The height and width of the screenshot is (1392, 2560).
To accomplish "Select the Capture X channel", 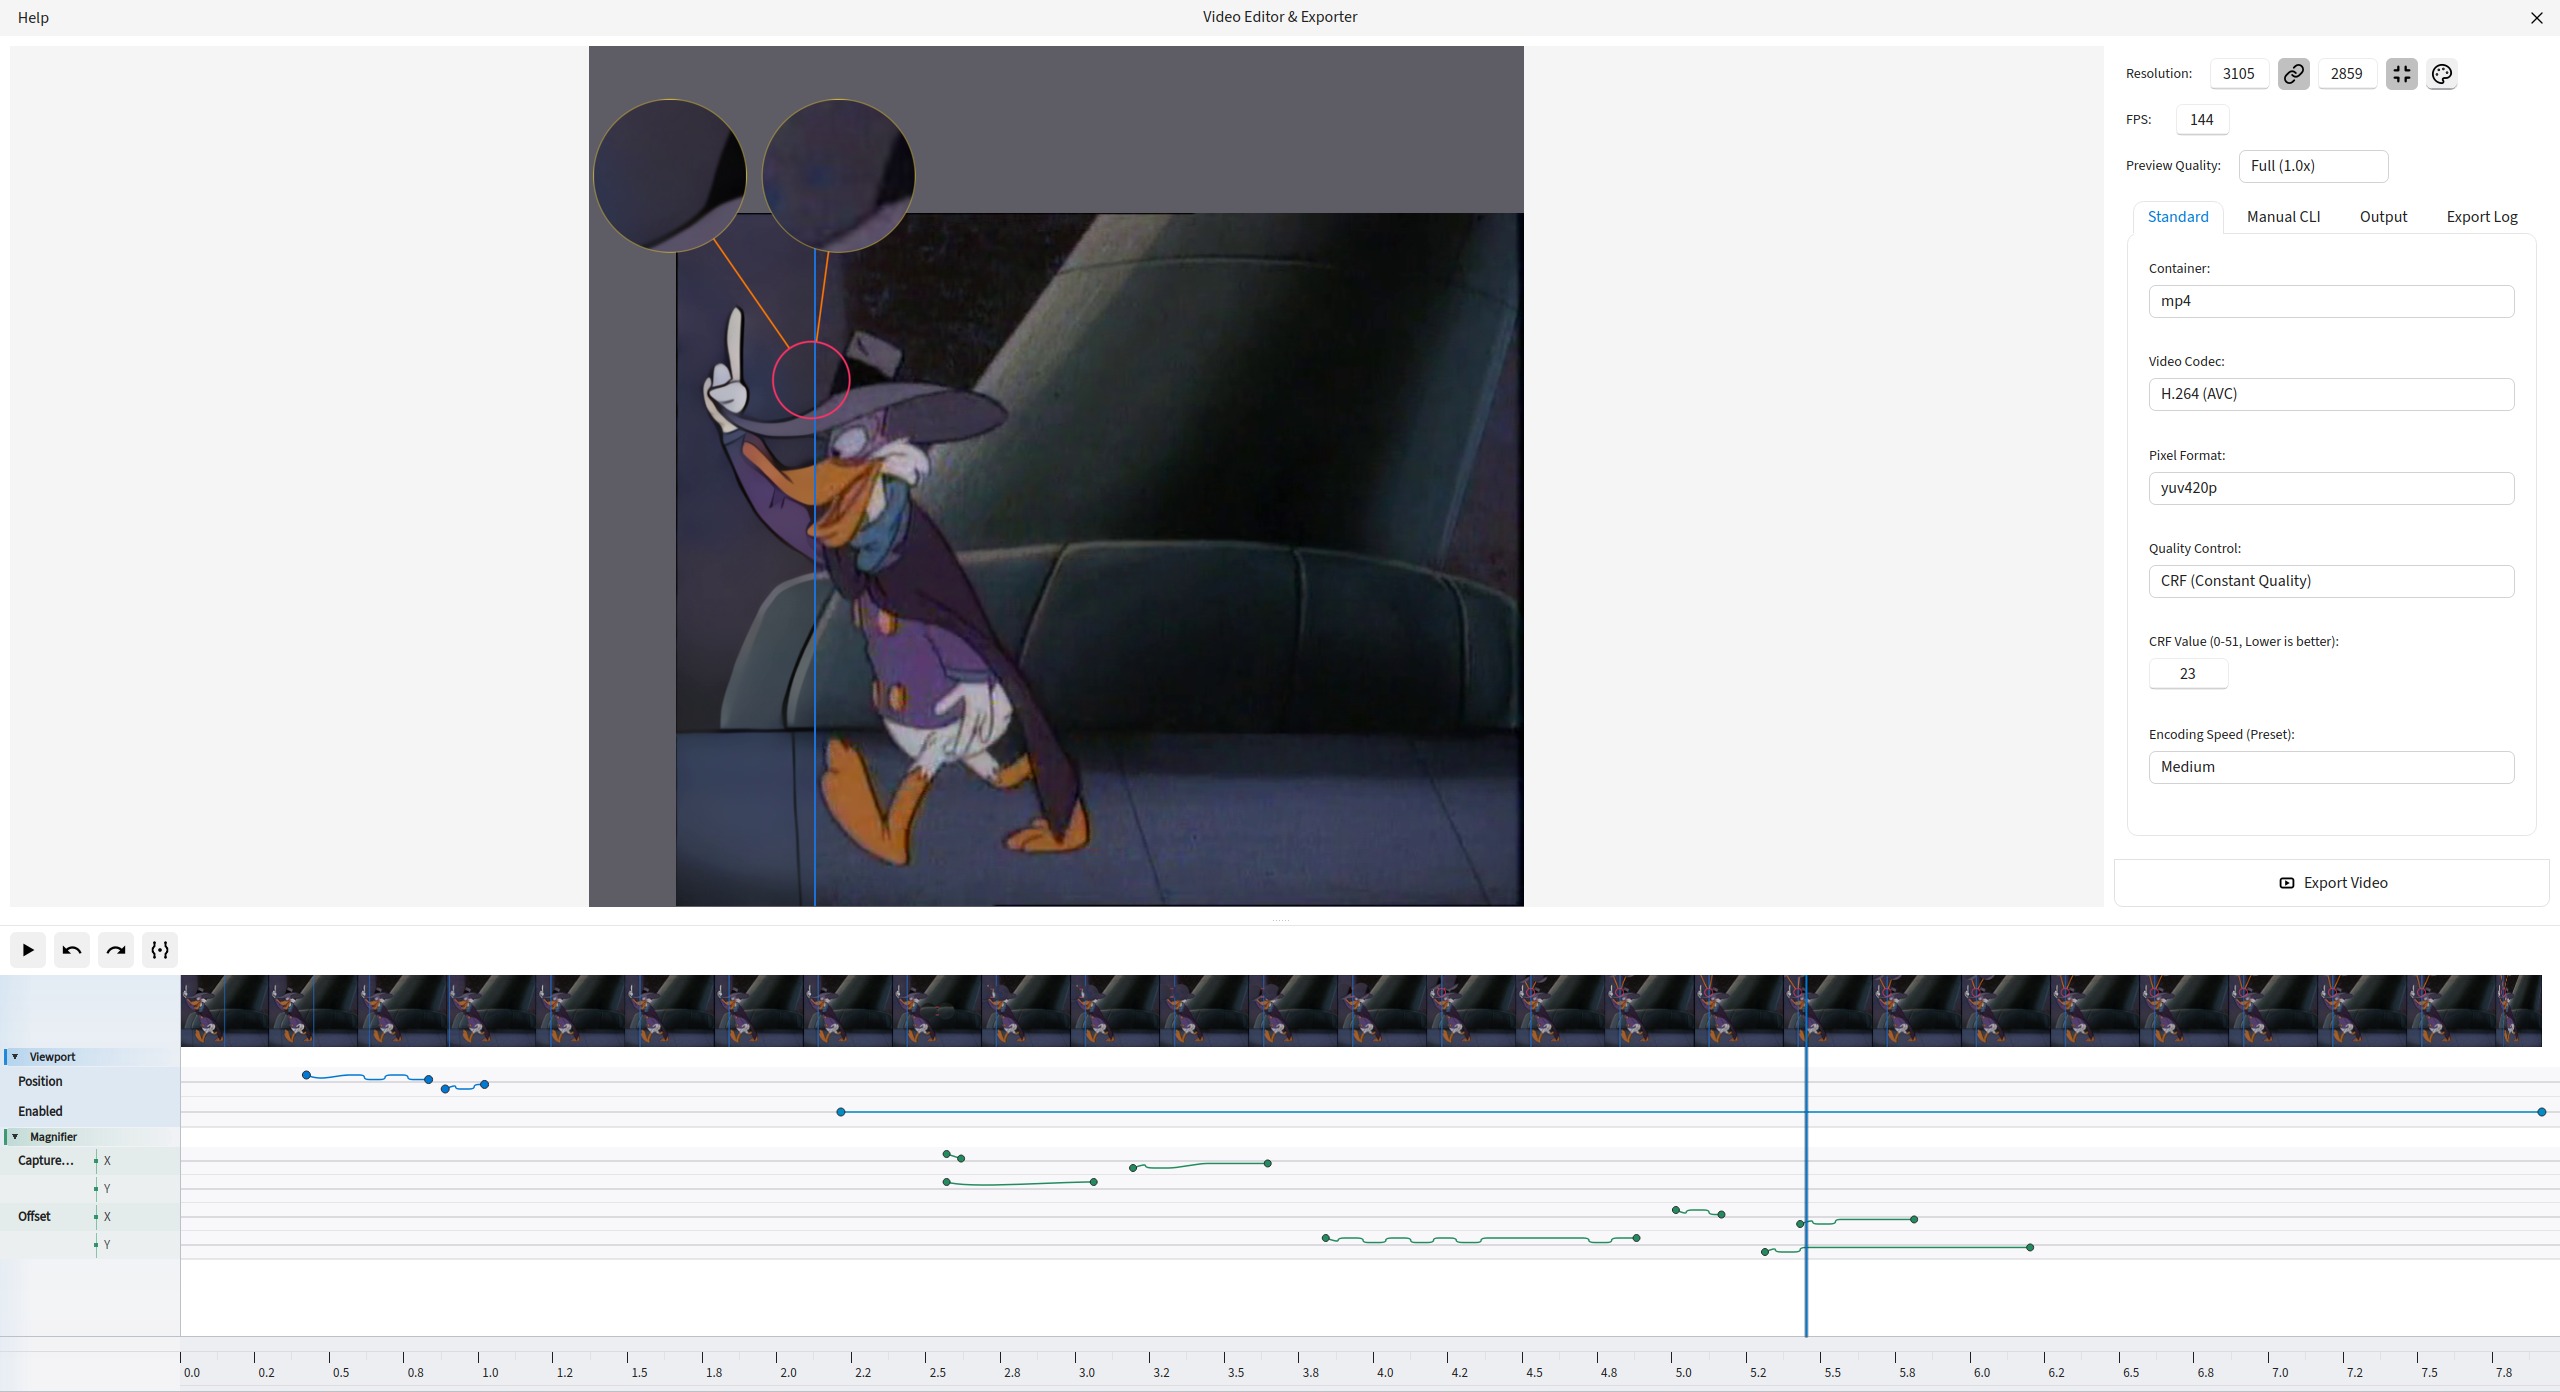I will click(x=107, y=1161).
